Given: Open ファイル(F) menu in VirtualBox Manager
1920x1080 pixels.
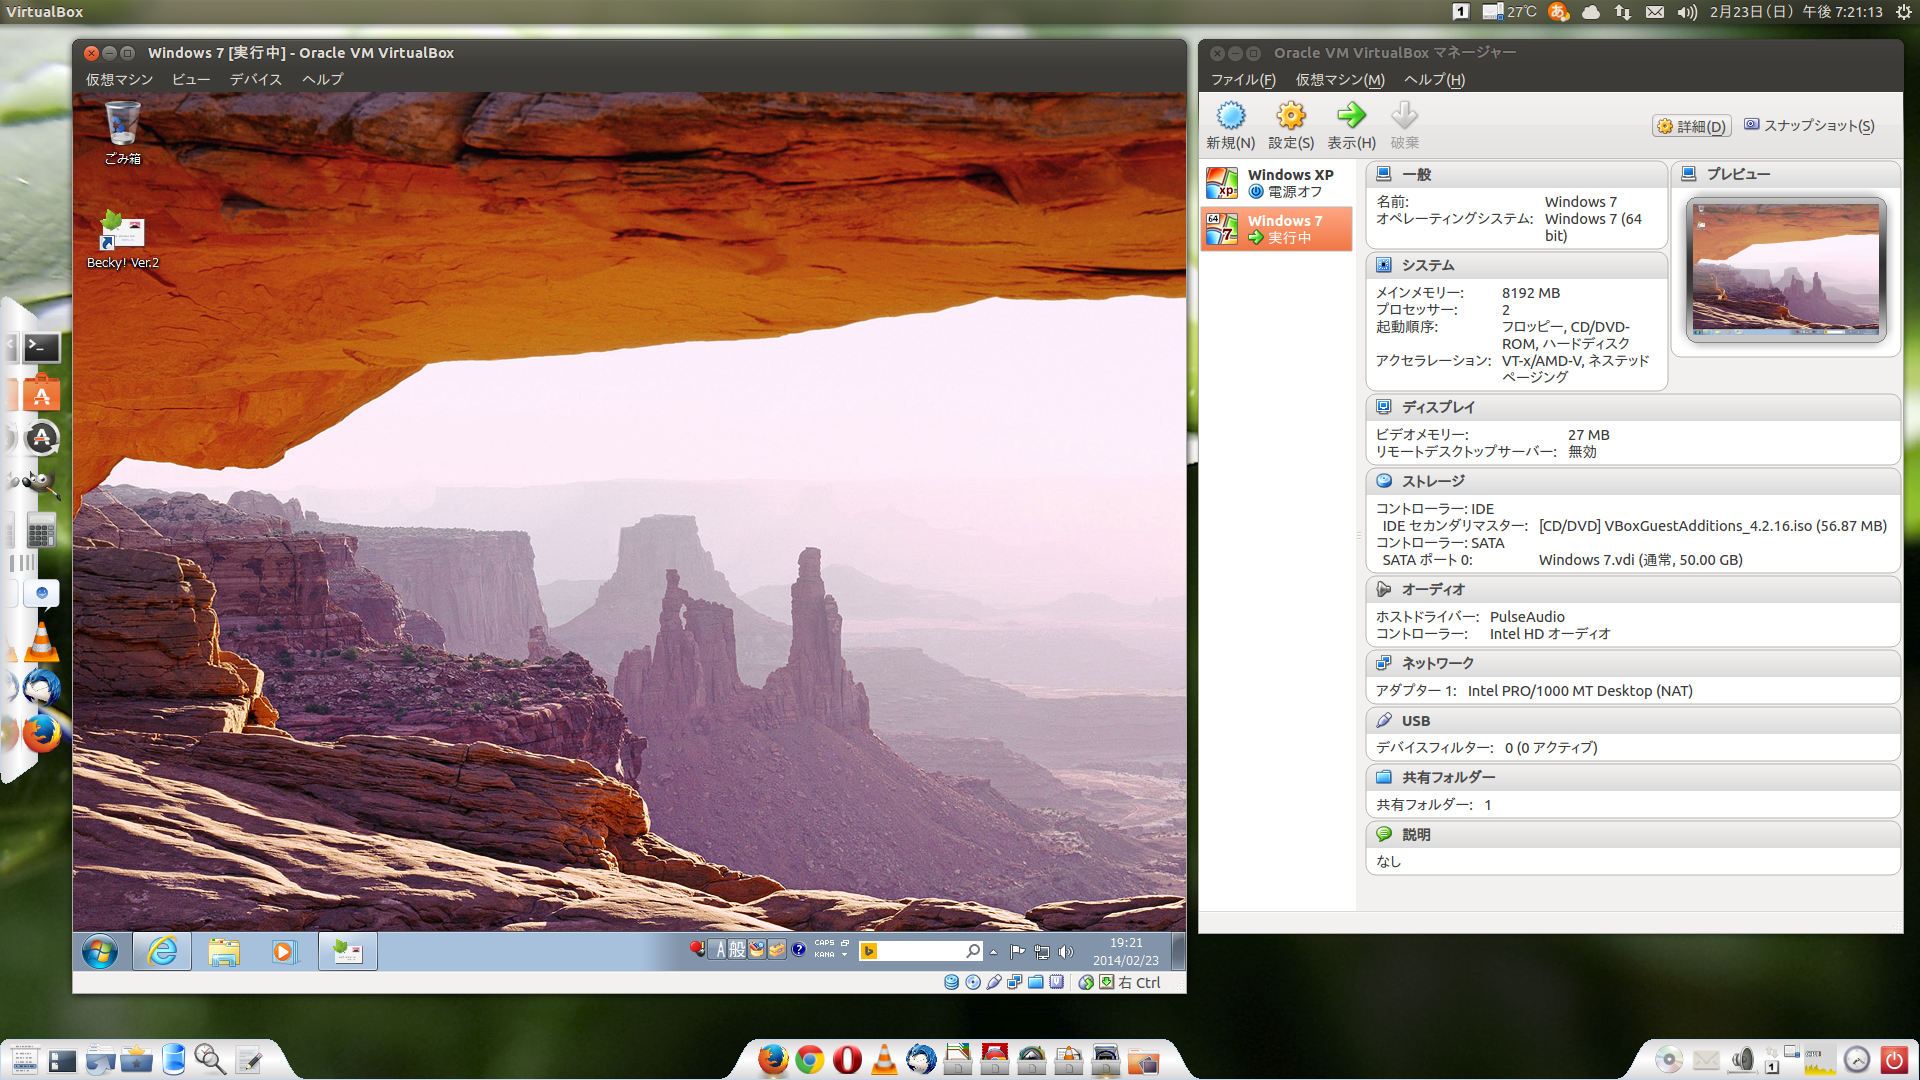Looking at the screenshot, I should click(x=1243, y=80).
